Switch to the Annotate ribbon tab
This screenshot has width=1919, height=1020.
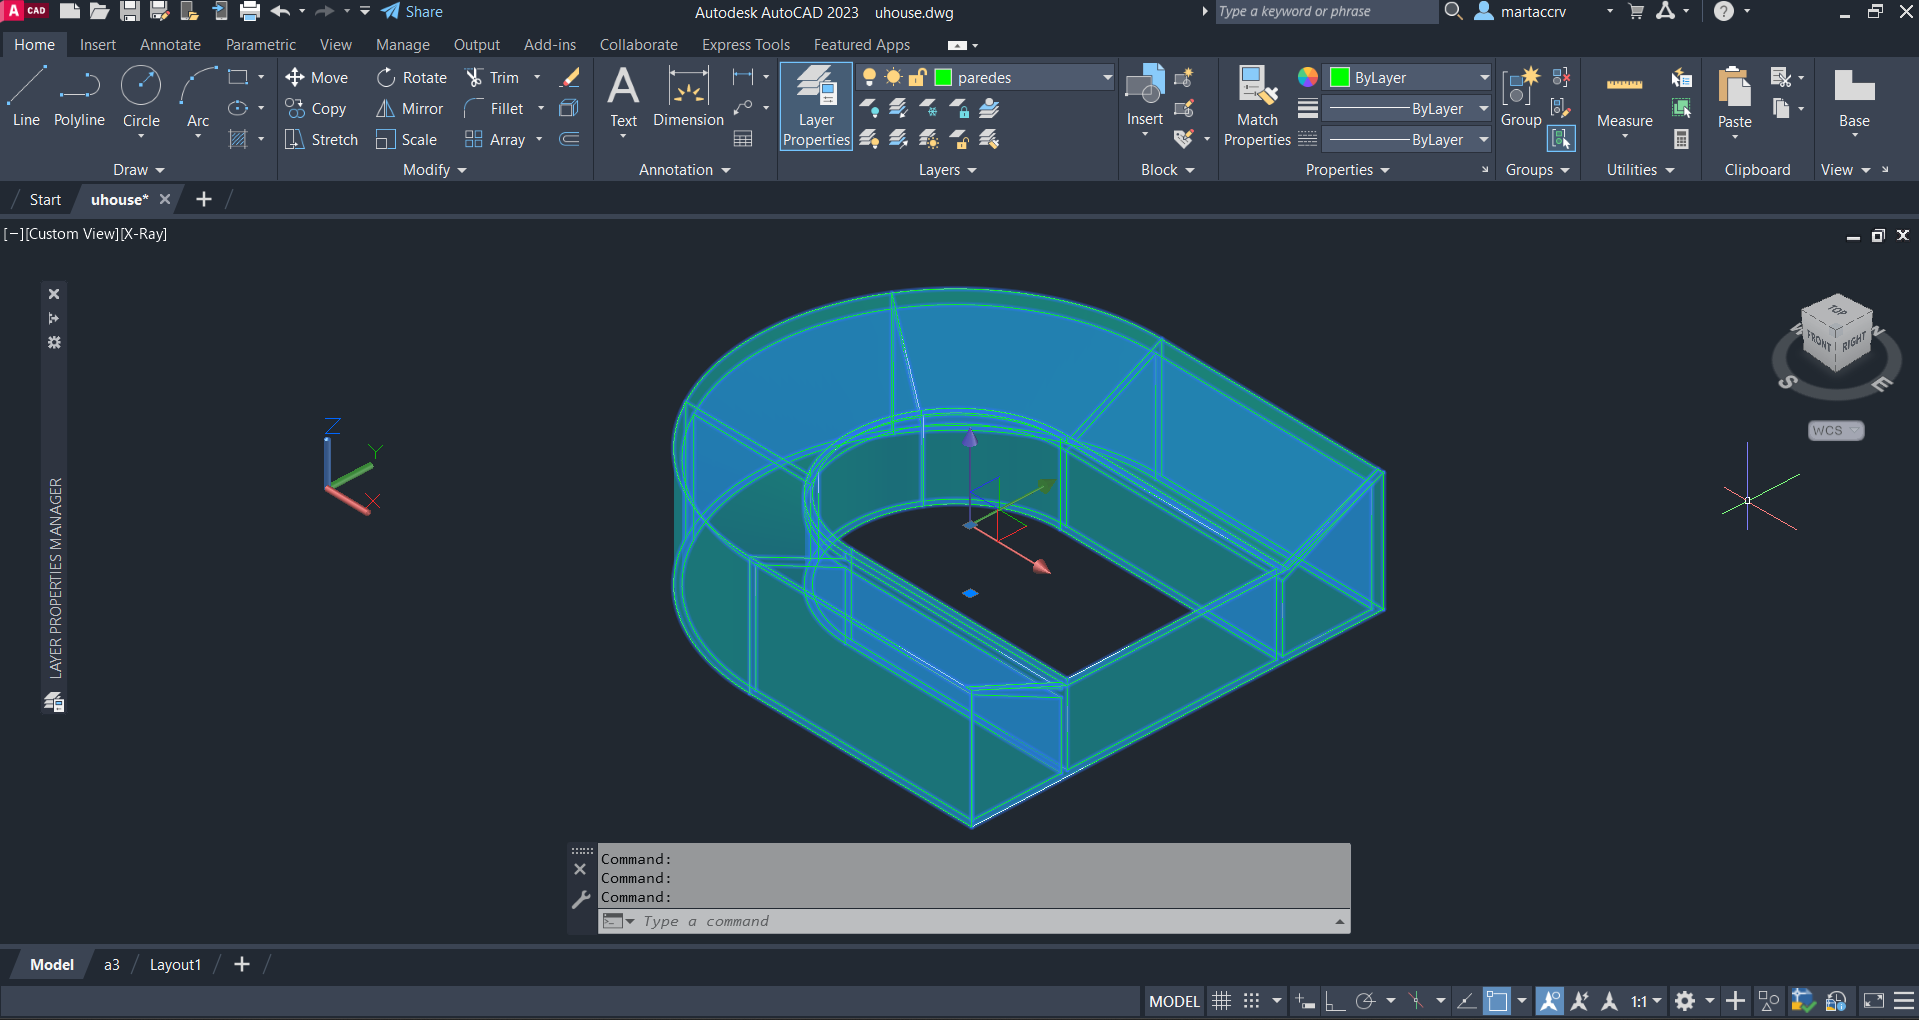click(170, 45)
